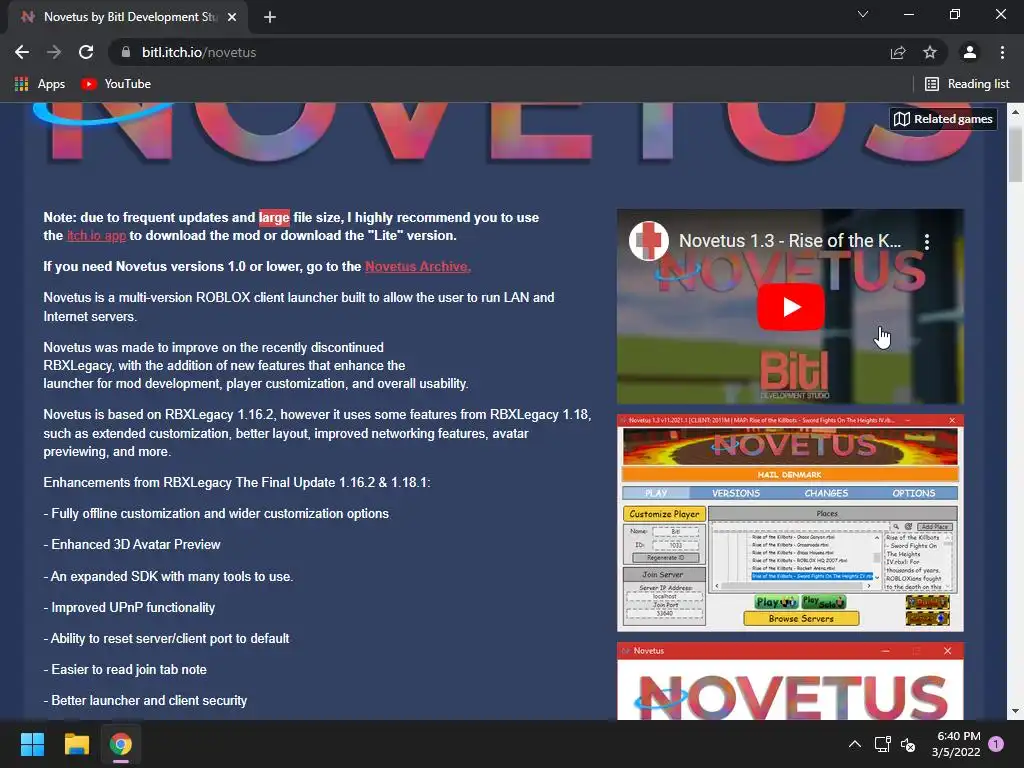Click the muted volume icon in the tray

tap(908, 744)
